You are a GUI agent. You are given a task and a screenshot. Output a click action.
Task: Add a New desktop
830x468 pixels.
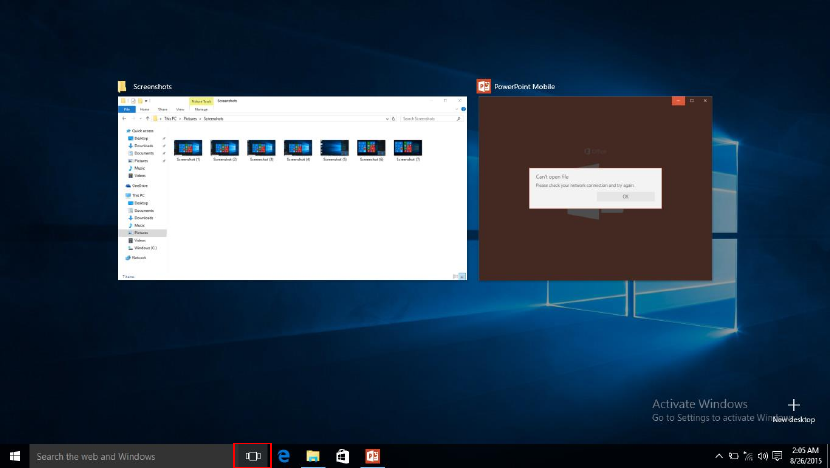pos(793,410)
